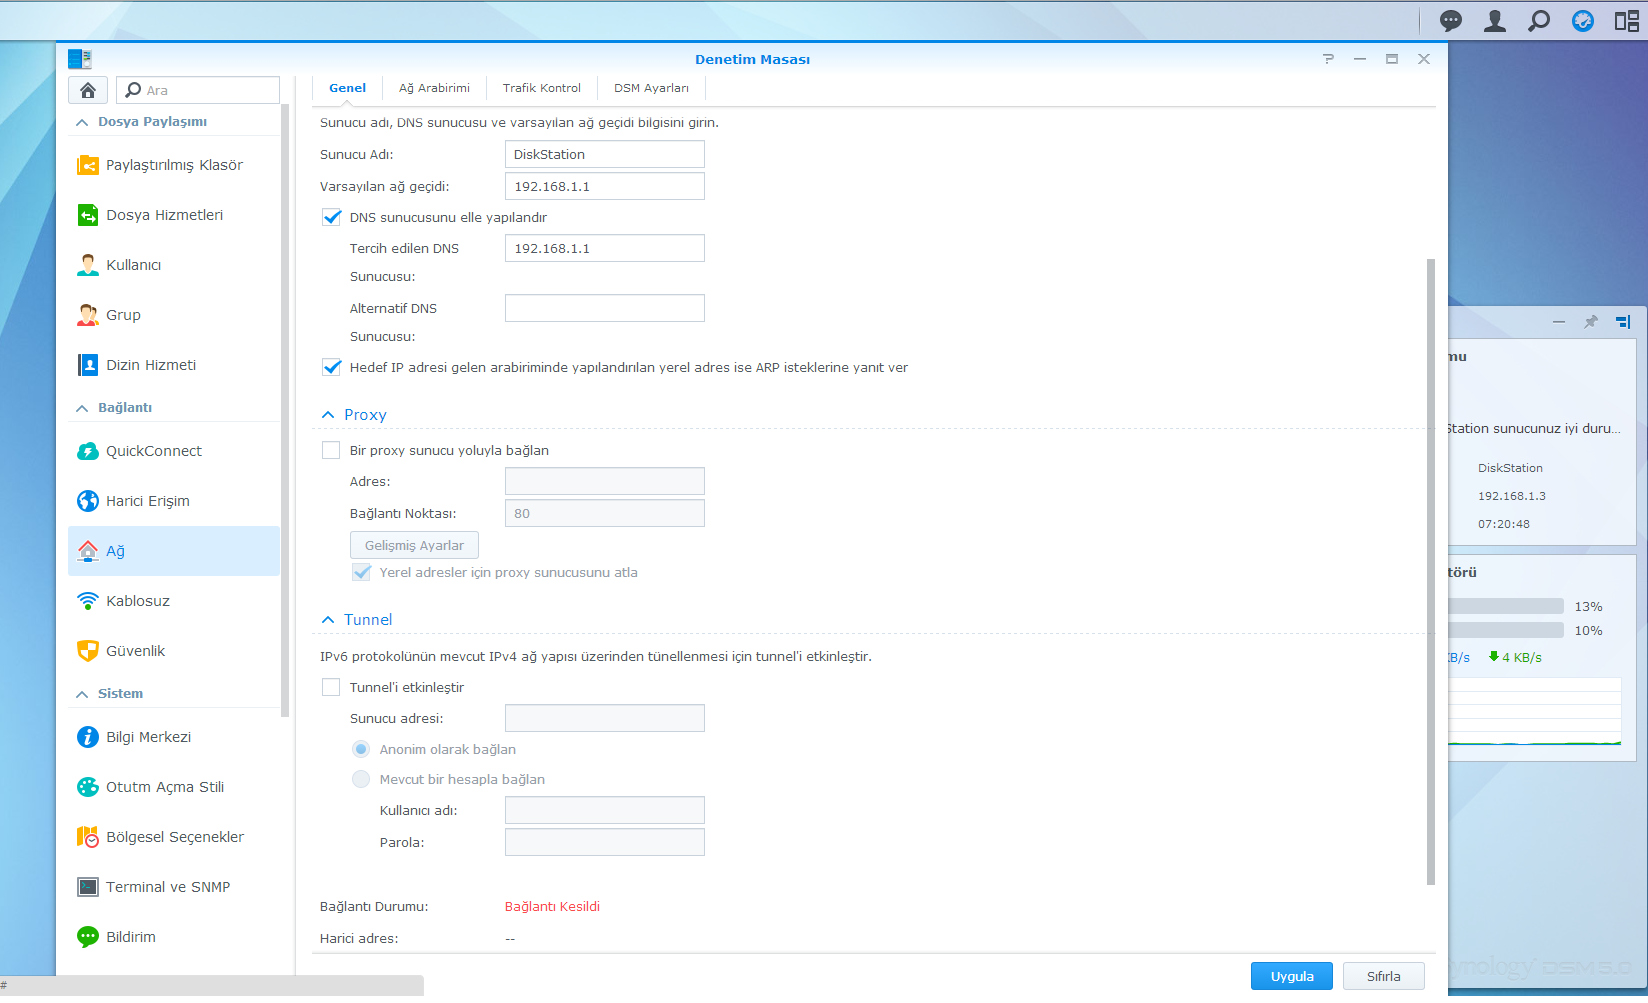Open Paylaştırılmış Klasör from the sidebar
The image size is (1648, 1003).
[174, 165]
